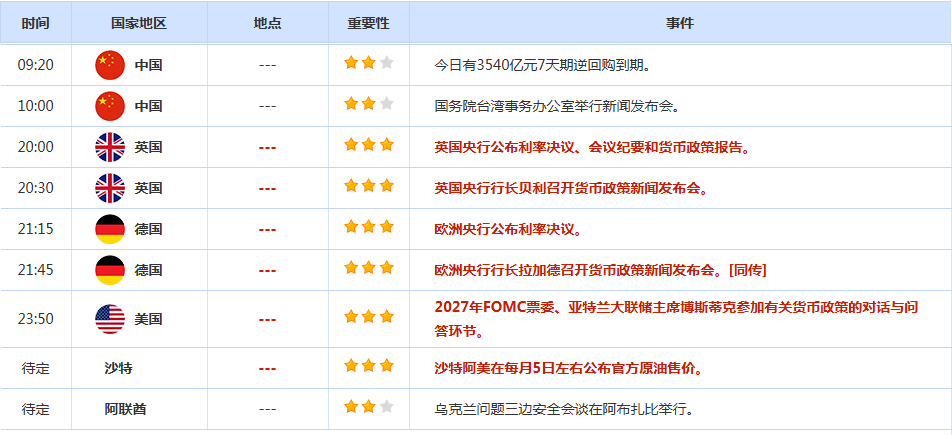Click the China flag in the 10:00 row

coord(110,106)
